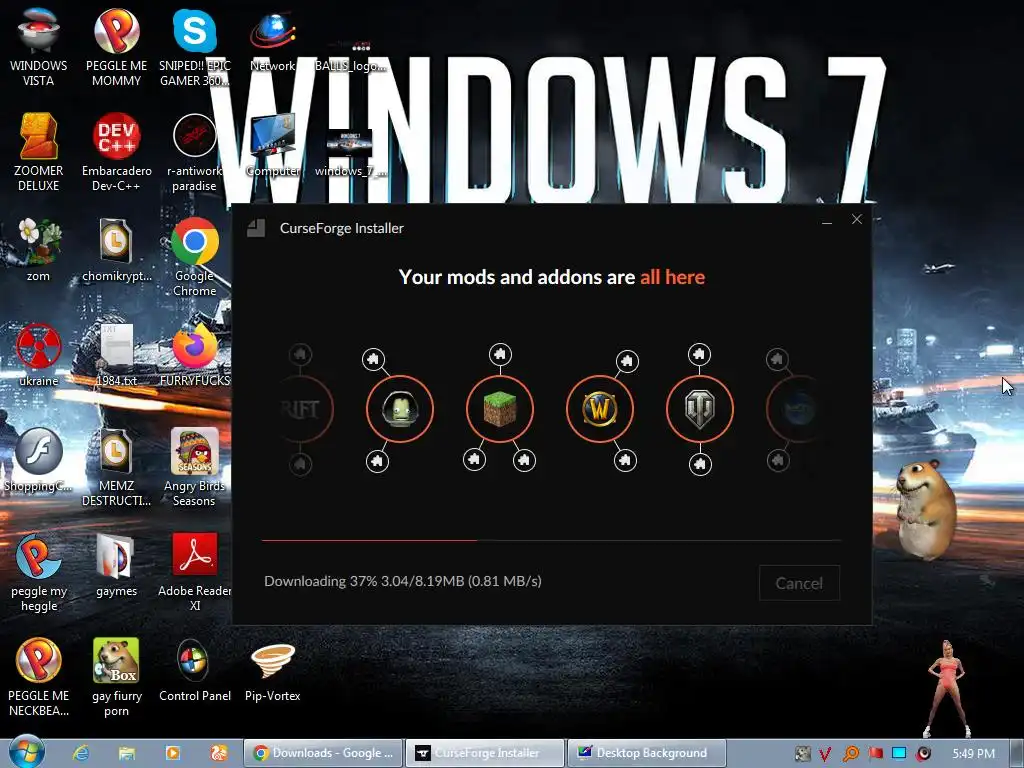Click the dancing hamster desktop pet
The image size is (1024, 768).
point(925,509)
